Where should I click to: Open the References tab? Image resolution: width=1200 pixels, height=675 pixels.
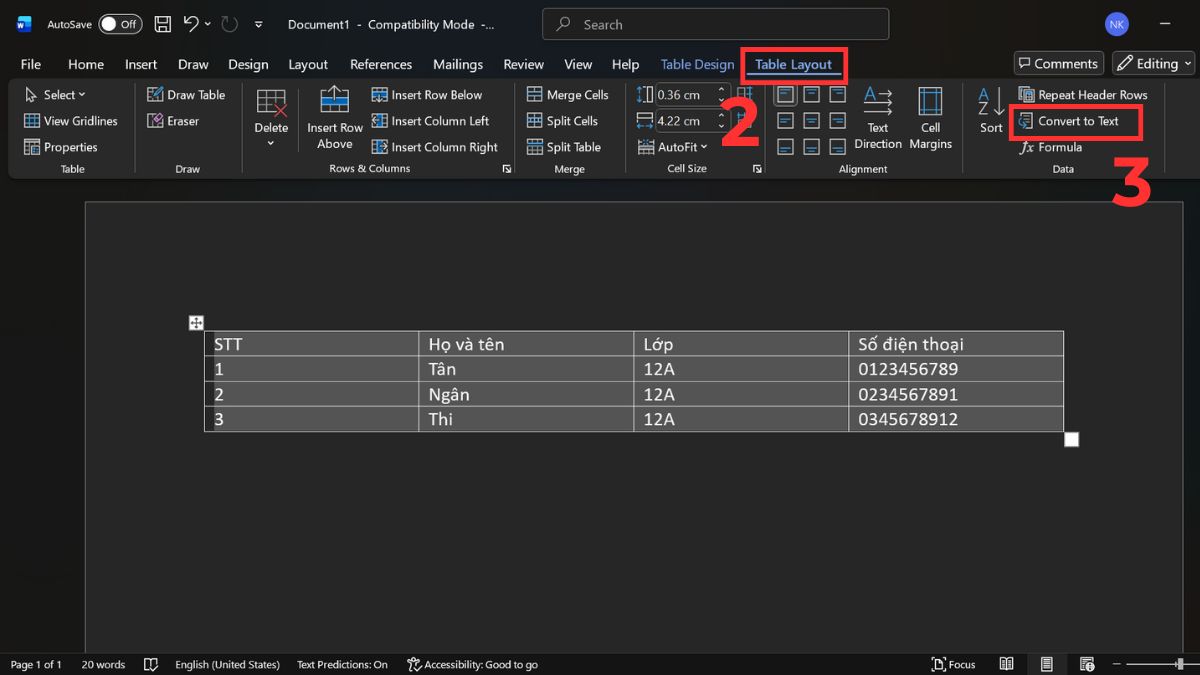click(380, 64)
